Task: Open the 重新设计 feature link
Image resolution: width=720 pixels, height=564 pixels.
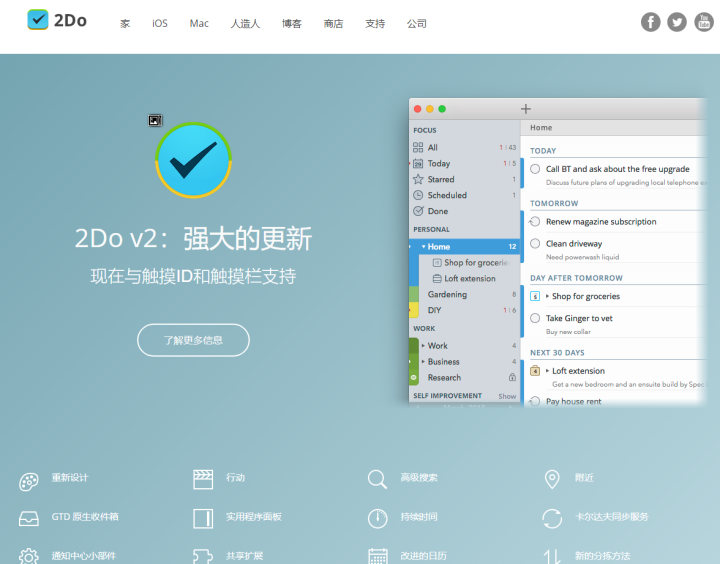Action: 70,478
